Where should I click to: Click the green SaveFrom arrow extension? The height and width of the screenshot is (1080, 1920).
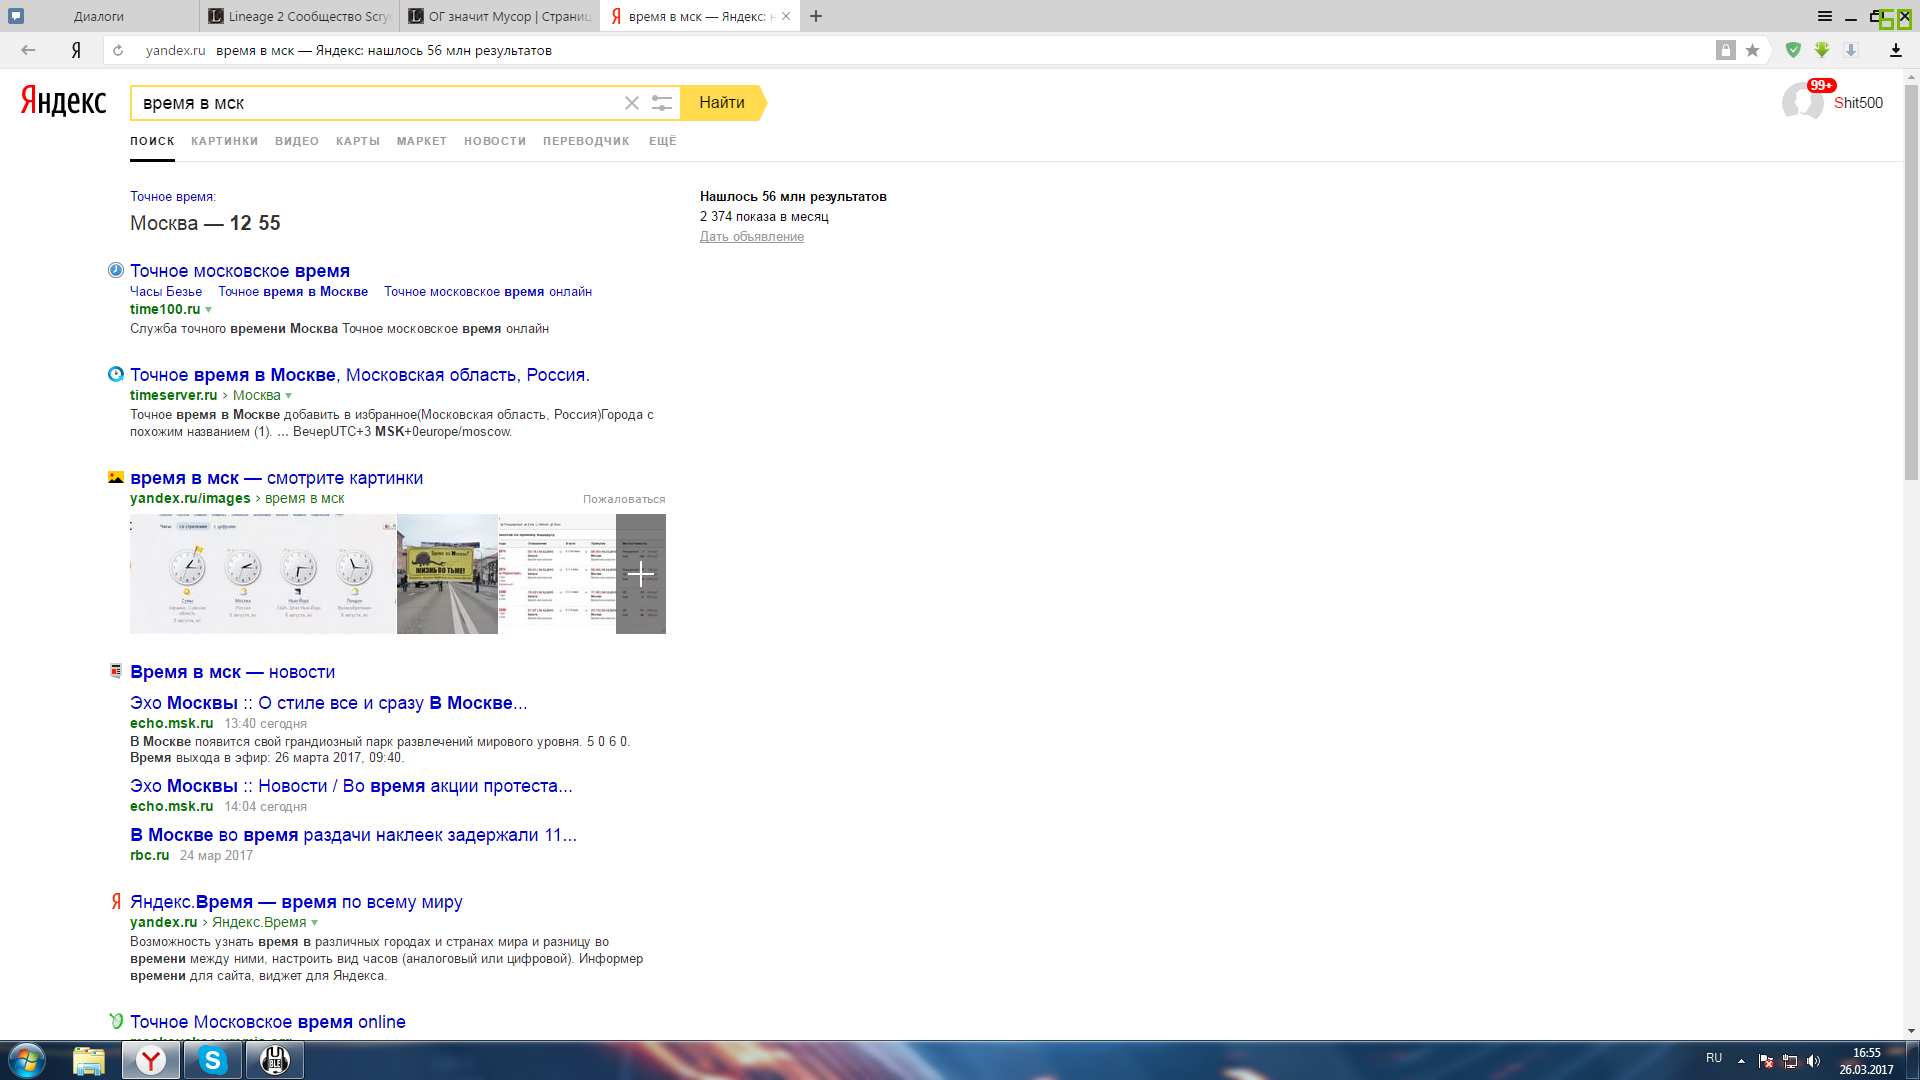point(1822,50)
